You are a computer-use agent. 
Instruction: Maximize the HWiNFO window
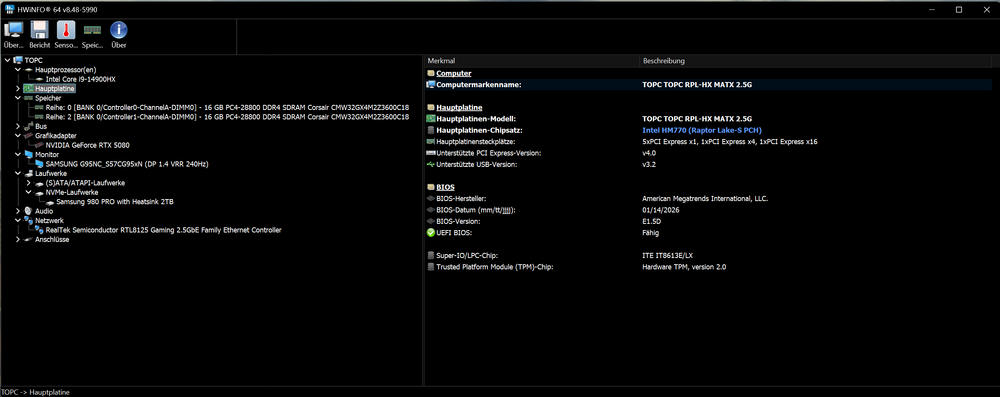click(959, 10)
